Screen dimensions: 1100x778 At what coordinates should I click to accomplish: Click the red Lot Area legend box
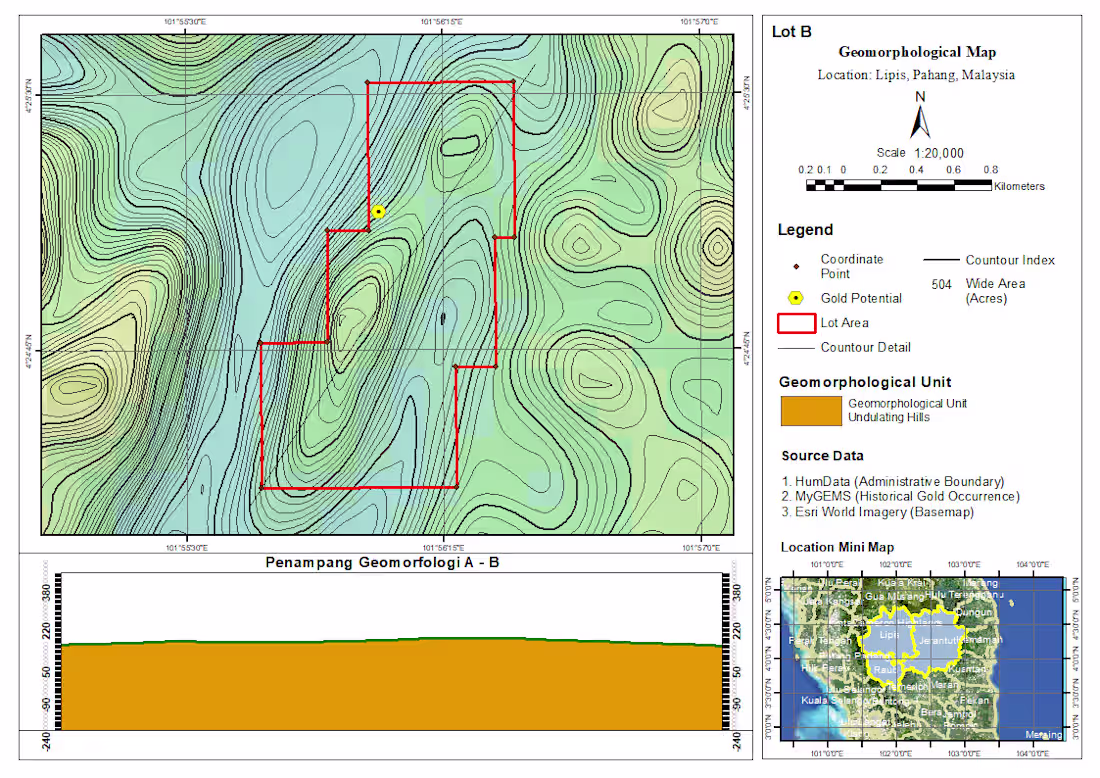(796, 323)
